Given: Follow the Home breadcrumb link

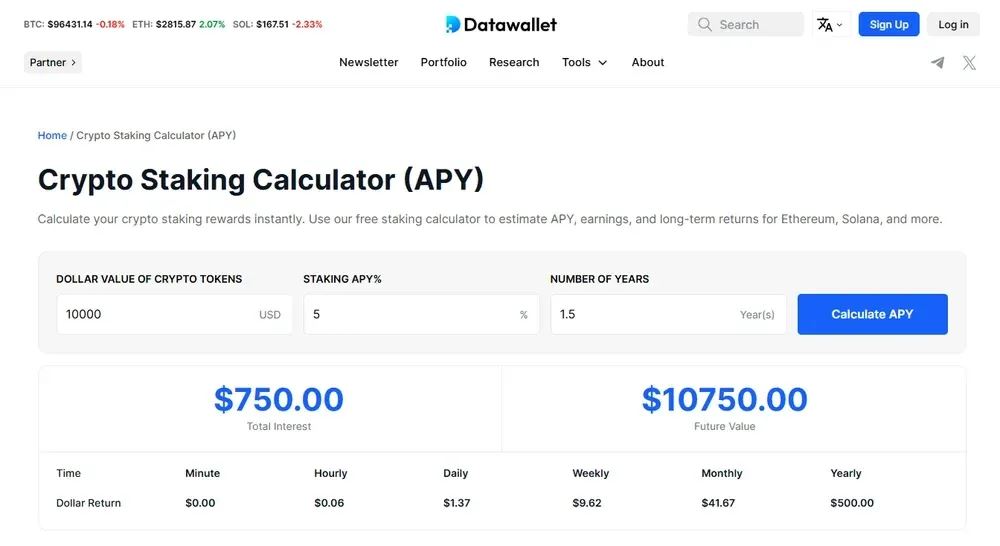Looking at the screenshot, I should [52, 135].
